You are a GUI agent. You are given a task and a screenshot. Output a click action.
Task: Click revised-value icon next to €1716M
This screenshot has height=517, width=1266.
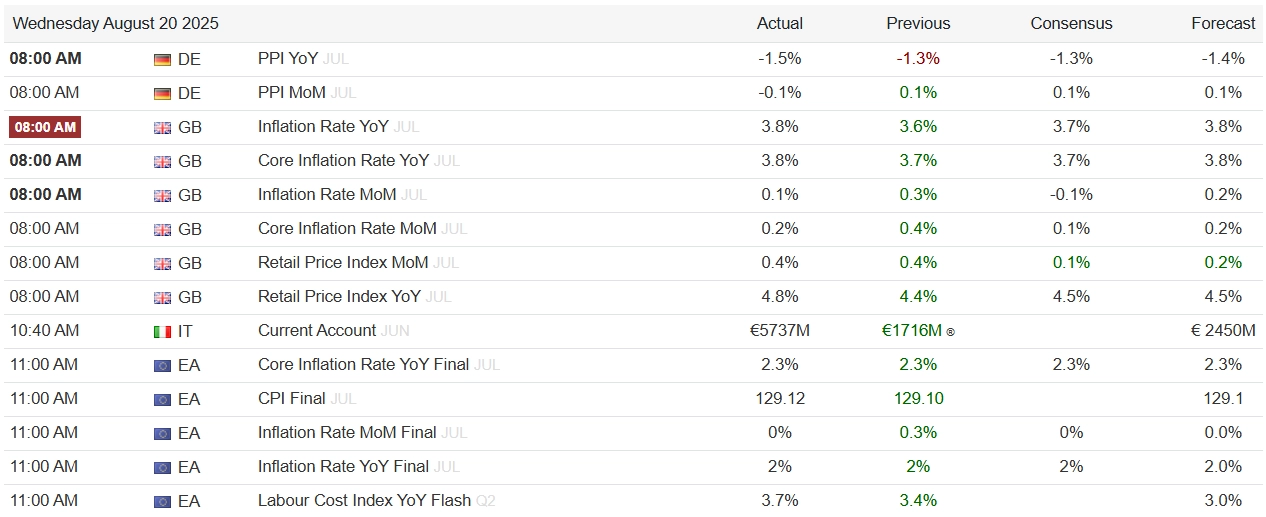point(950,332)
